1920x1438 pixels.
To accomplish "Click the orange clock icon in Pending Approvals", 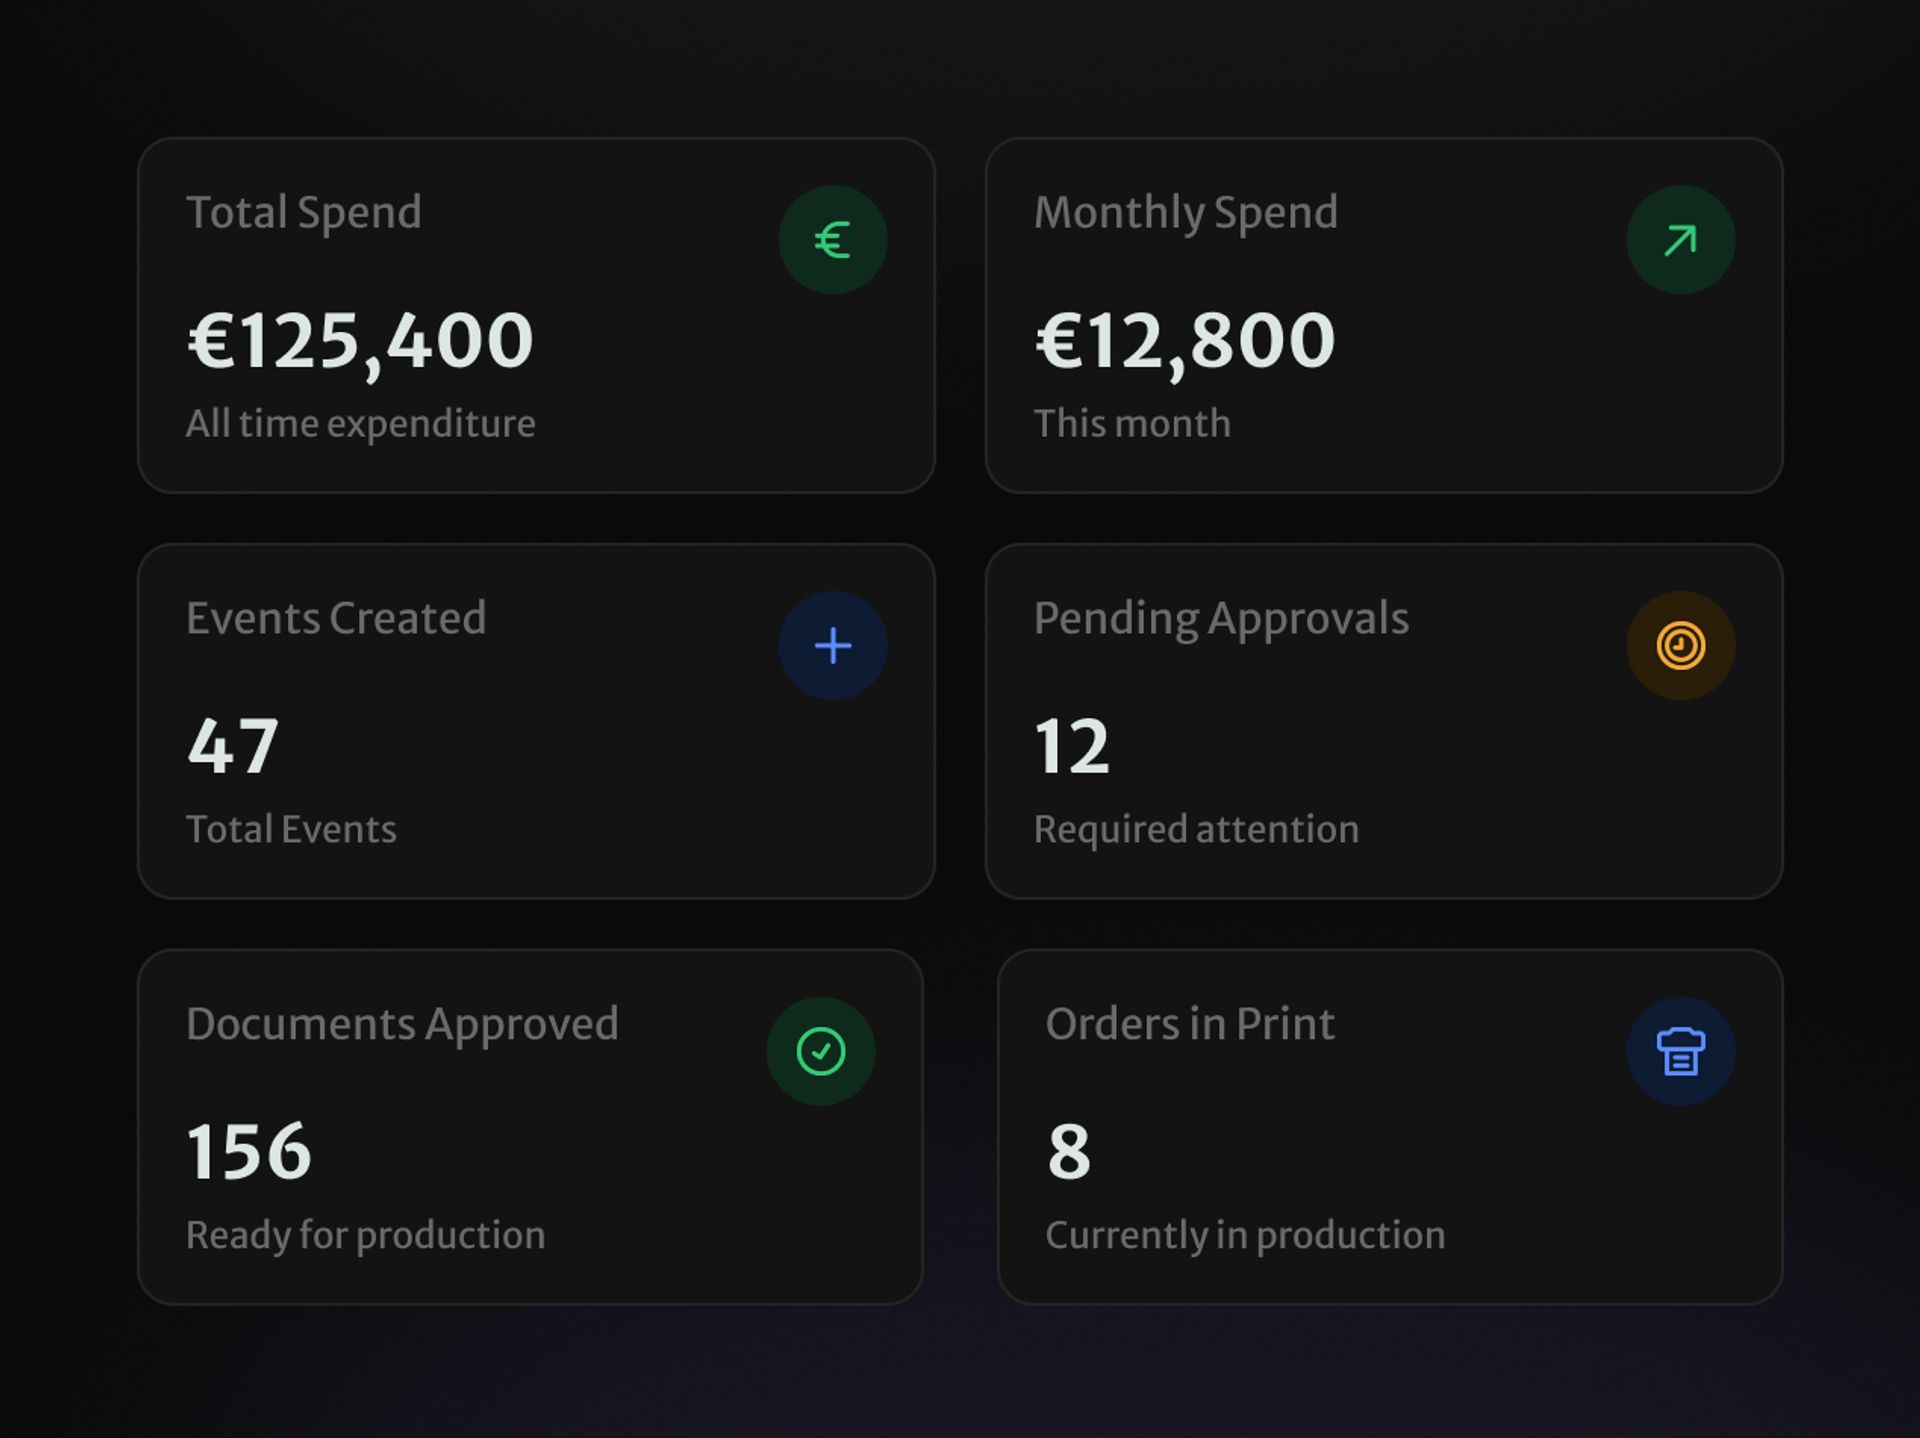I will click(x=1680, y=646).
